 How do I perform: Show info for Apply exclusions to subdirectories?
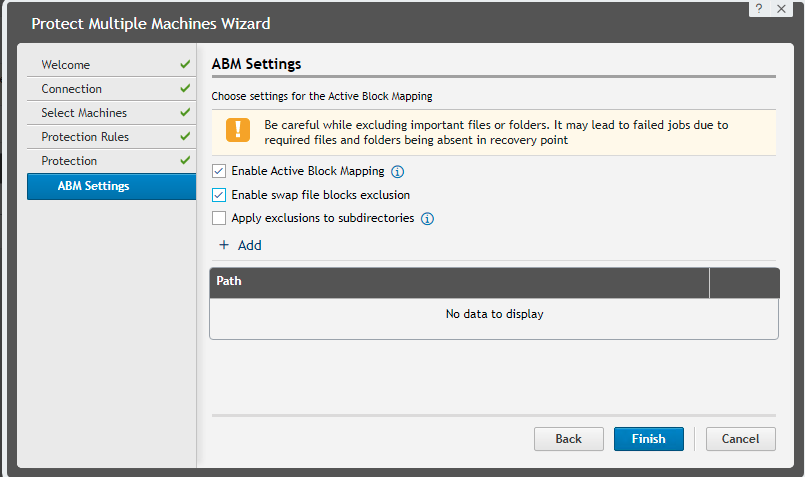427,219
